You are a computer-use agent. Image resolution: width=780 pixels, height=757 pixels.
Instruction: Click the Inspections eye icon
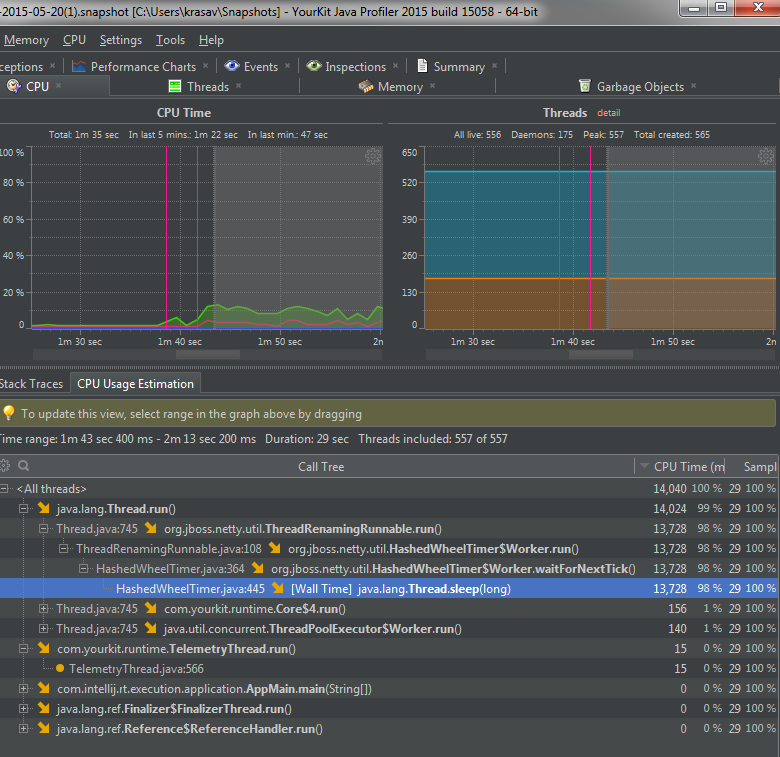[314, 65]
